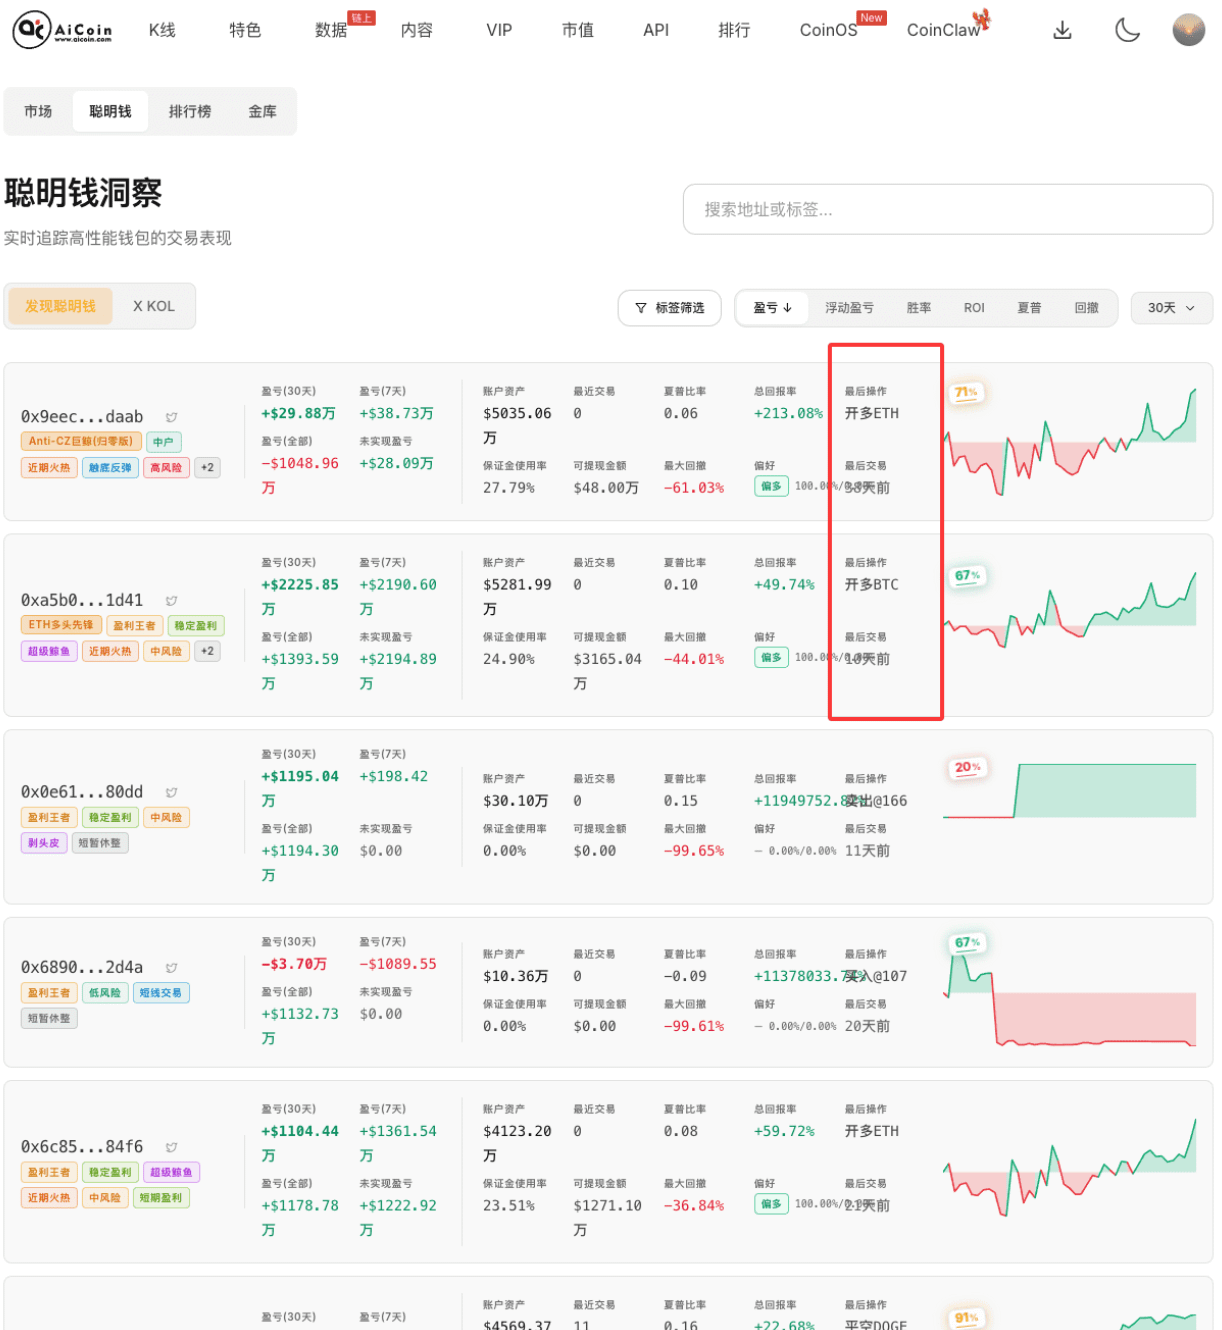
Task: Open the 数据 menu
Action: (x=331, y=30)
